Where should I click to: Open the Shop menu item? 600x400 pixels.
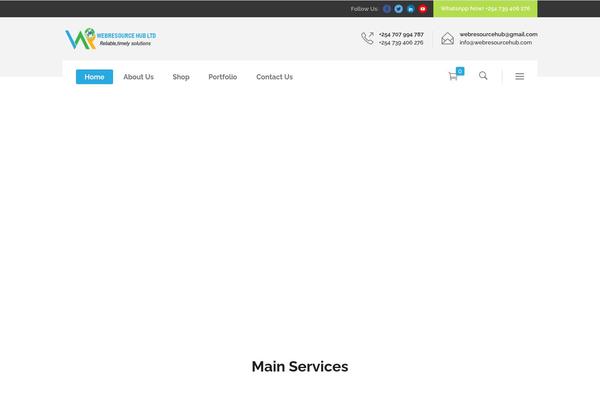point(181,77)
